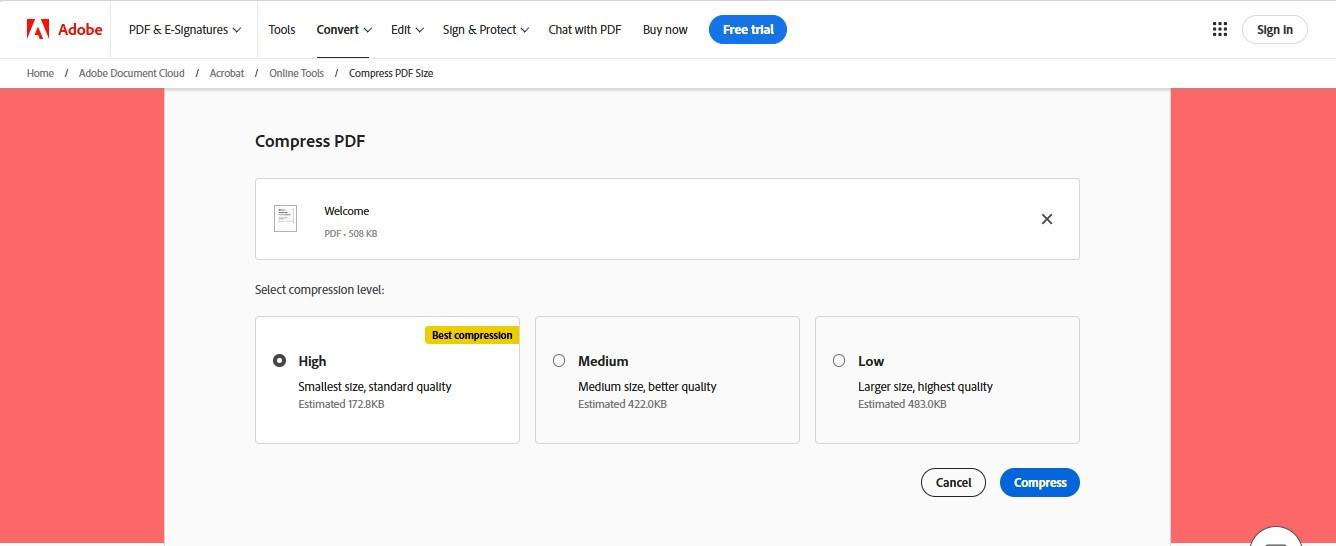Expand PDF & E-Signatures dropdown
The width and height of the screenshot is (1336, 546).
point(185,29)
